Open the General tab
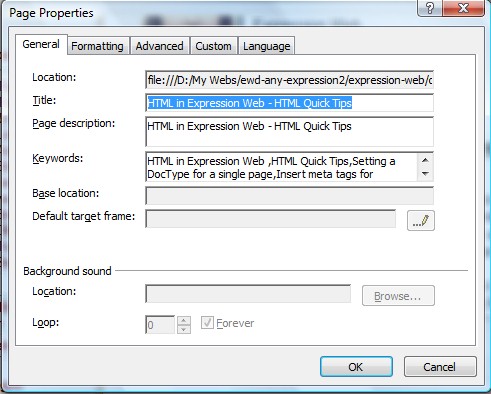This screenshot has height=394, width=491. pos(41,44)
